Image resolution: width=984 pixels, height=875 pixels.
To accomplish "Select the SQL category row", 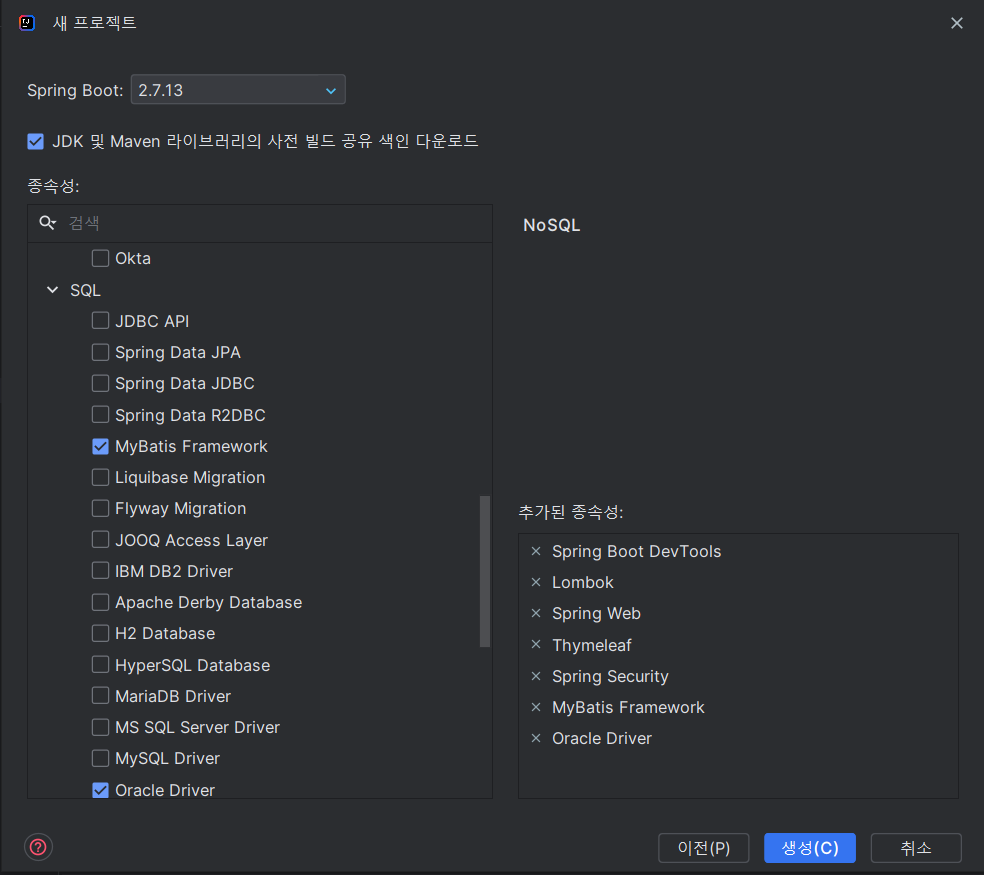I will (x=260, y=290).
